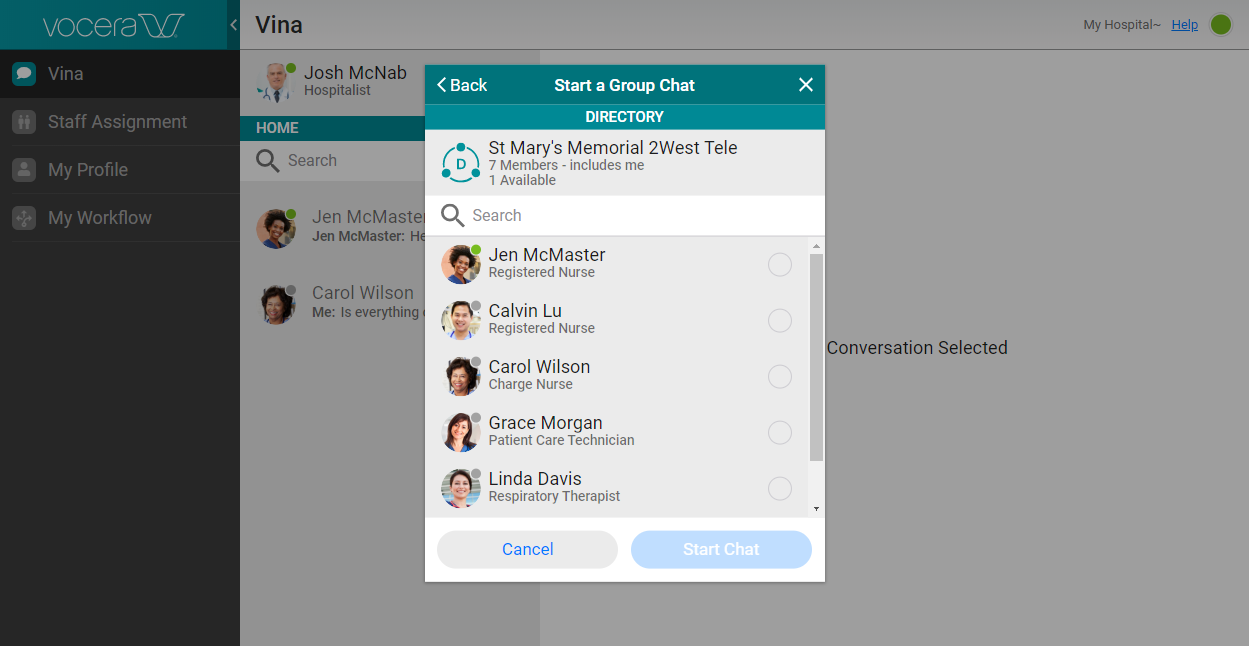
Task: Open the Staff Assignment menu item
Action: tap(117, 122)
